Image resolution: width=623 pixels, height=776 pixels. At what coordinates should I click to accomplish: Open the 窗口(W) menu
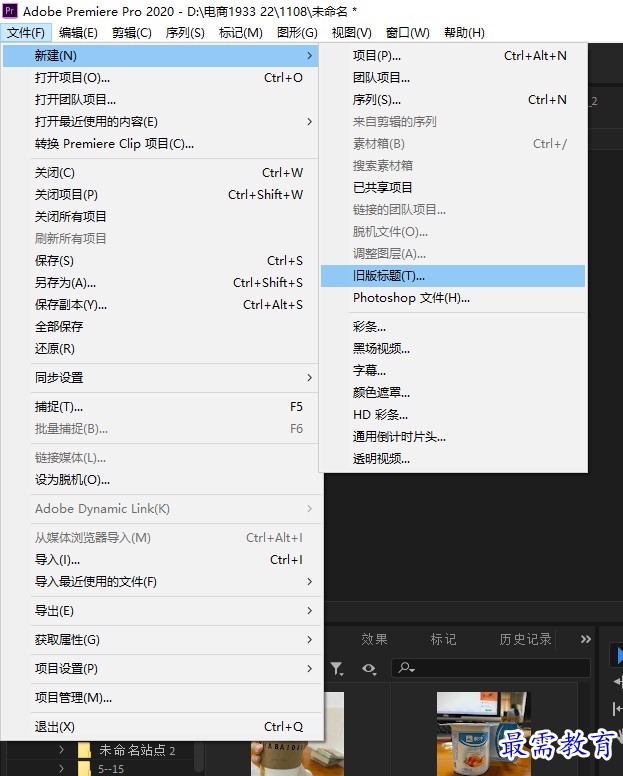[x=407, y=33]
